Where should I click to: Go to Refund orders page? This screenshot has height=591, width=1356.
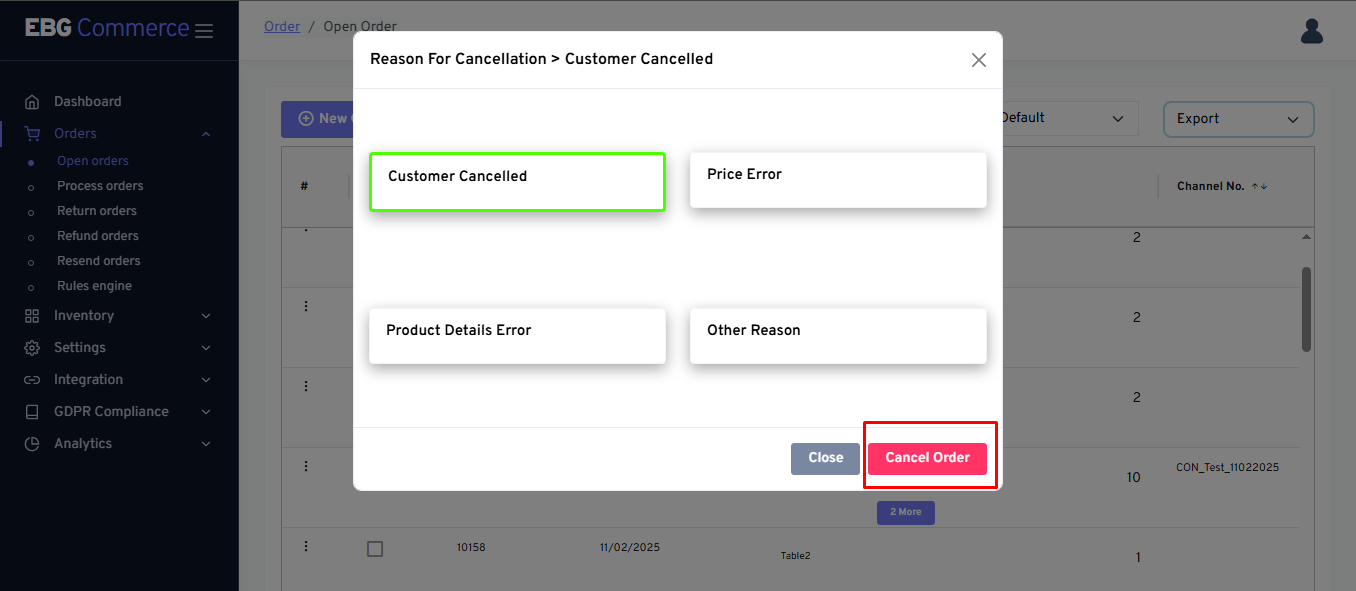pos(98,236)
